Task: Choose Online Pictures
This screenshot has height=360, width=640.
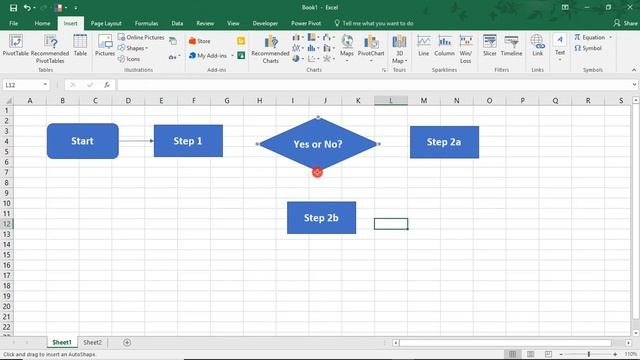Action: [x=141, y=37]
